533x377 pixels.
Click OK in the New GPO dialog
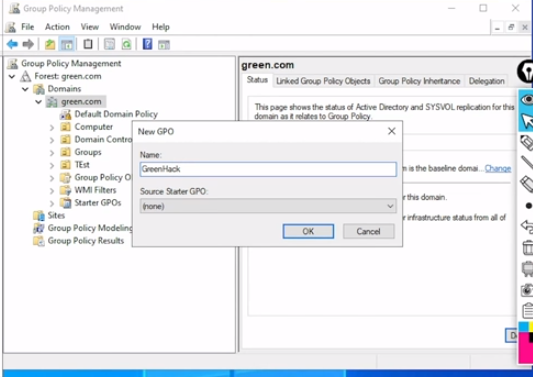pos(308,232)
